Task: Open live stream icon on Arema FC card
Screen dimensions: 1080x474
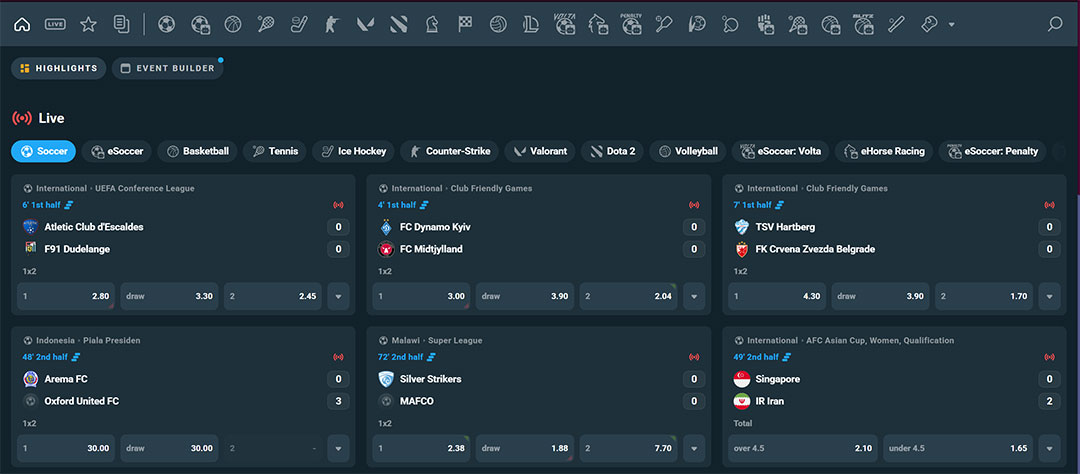Action: 338,357
